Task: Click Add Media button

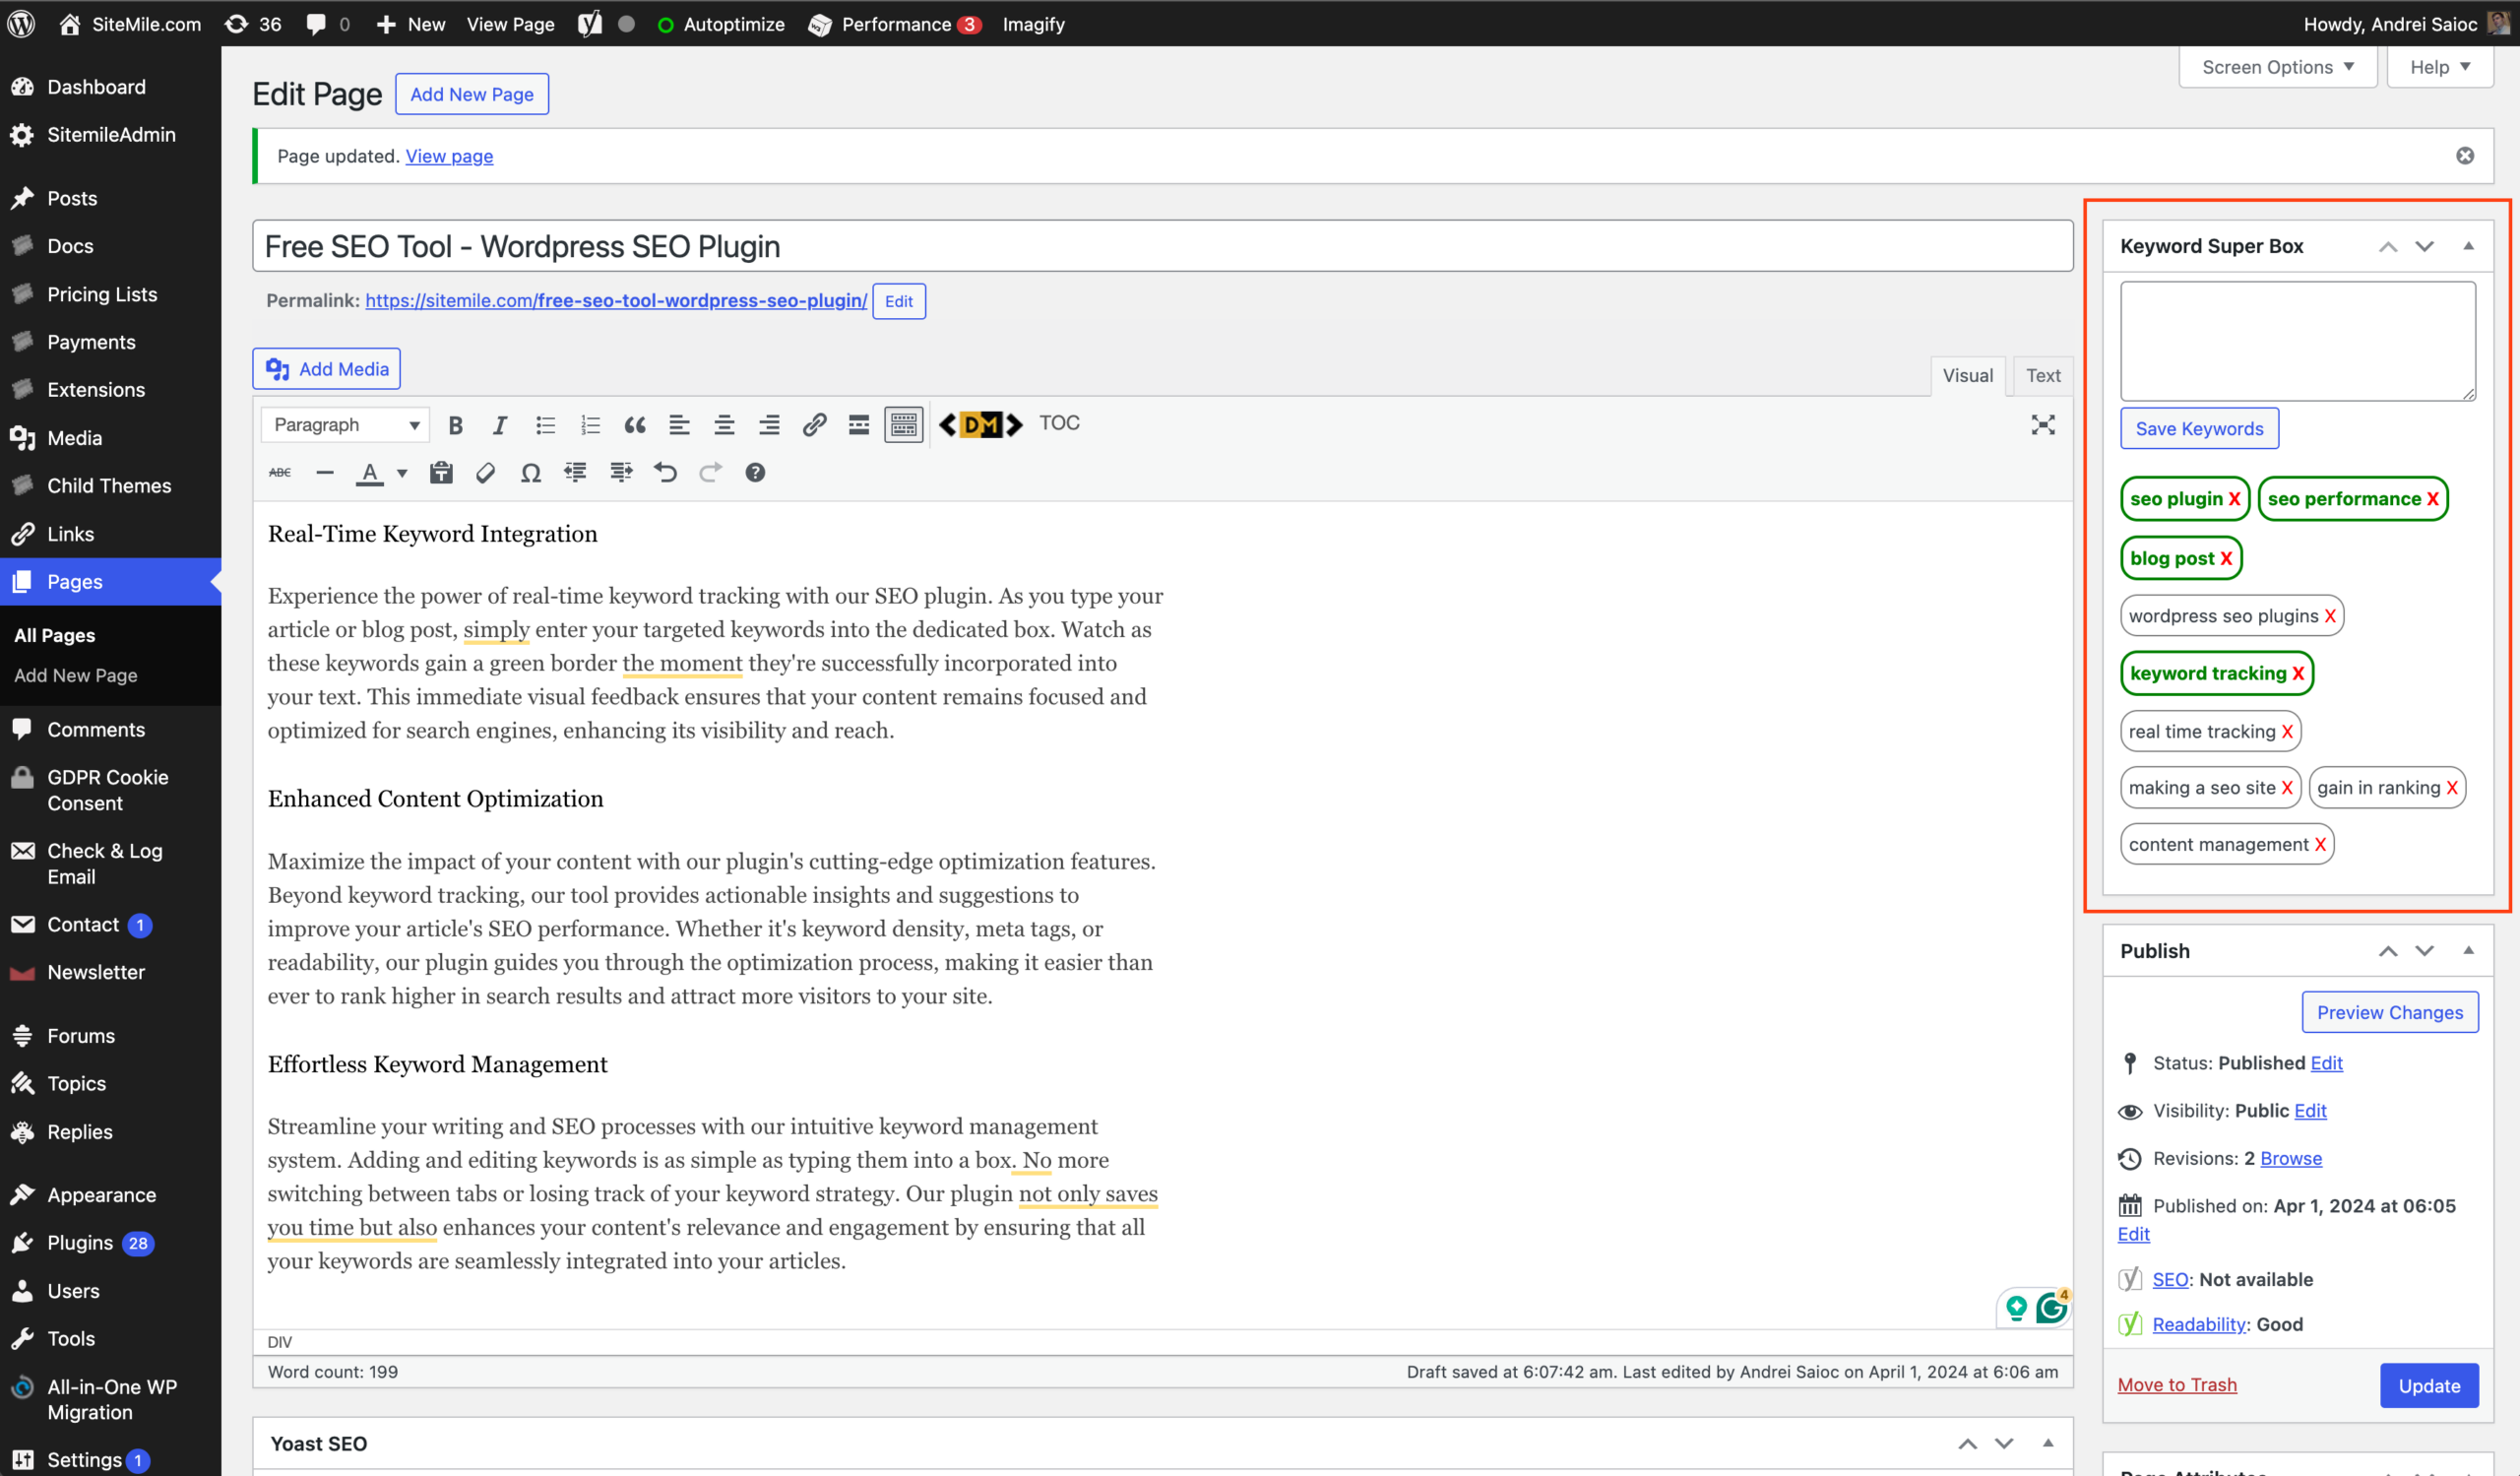Action: [x=326, y=369]
